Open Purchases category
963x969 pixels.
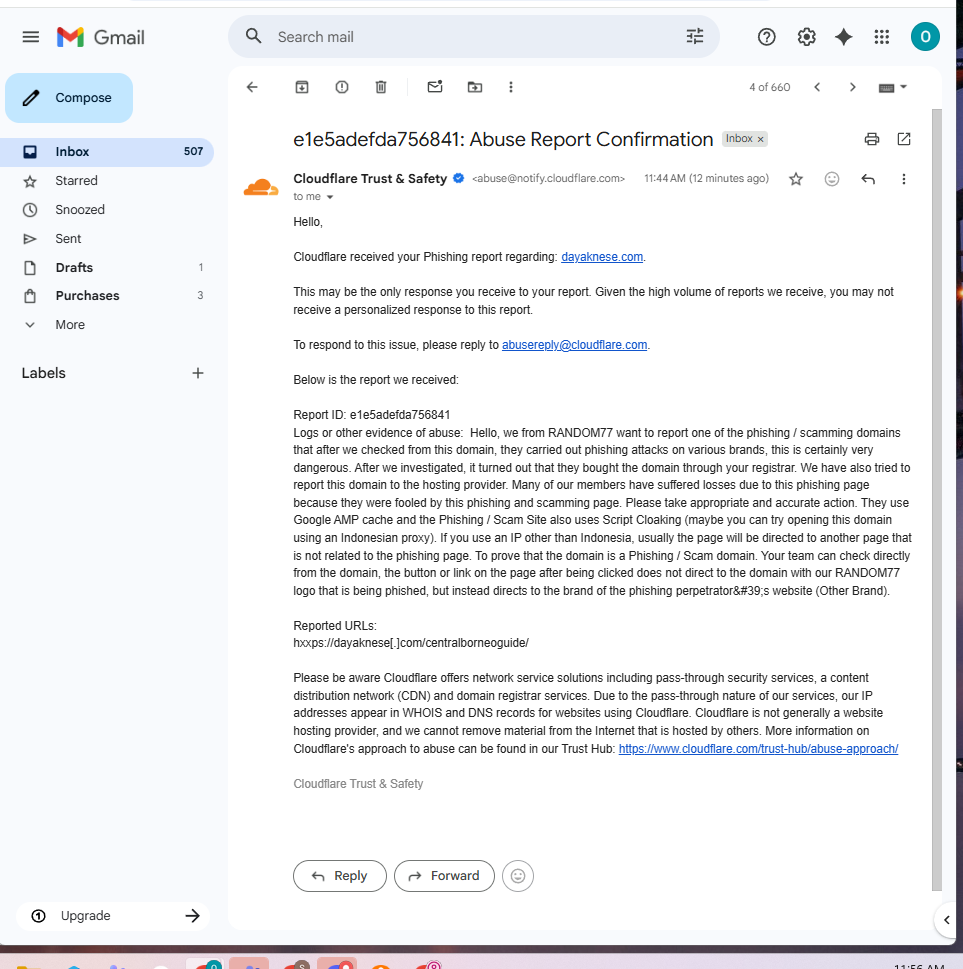pyautogui.click(x=107, y=295)
